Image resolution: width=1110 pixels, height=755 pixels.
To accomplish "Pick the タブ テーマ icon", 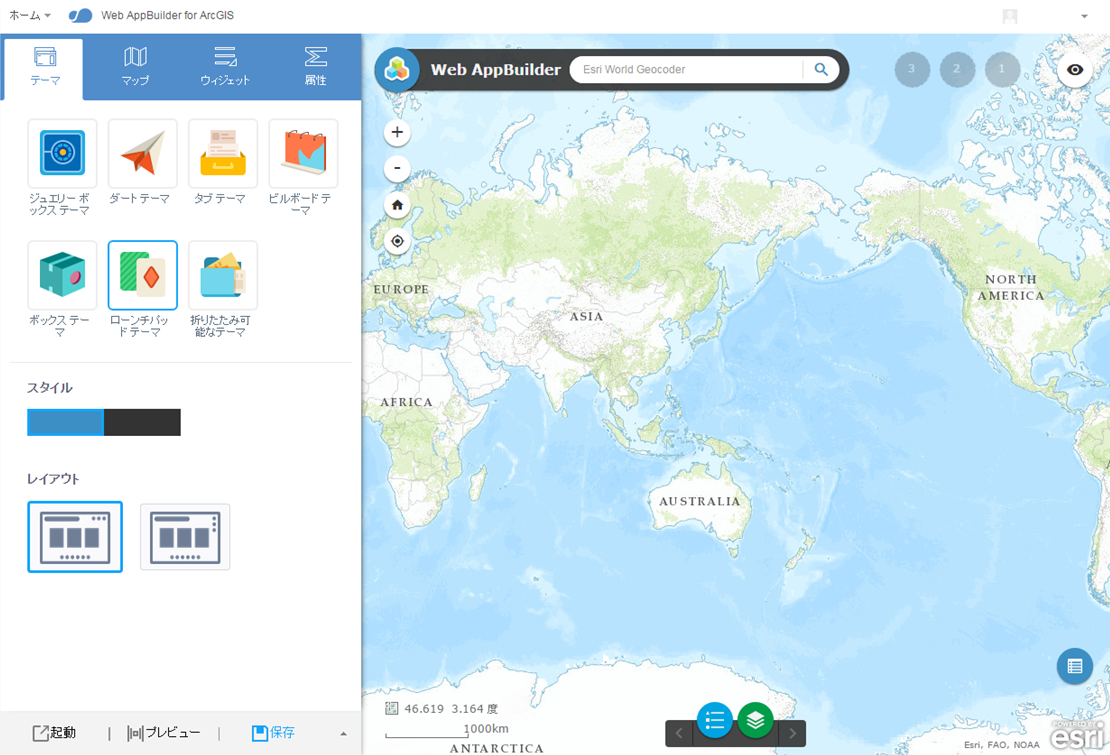I will point(223,153).
